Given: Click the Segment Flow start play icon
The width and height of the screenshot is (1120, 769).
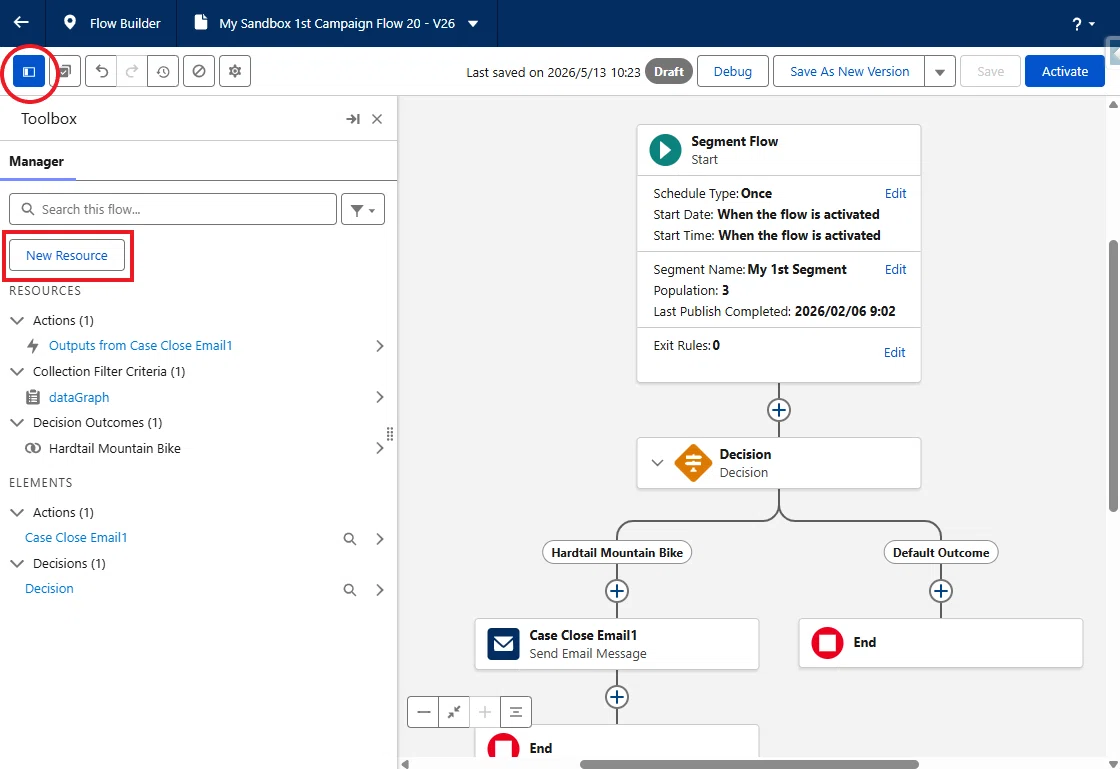Looking at the screenshot, I should coord(665,150).
